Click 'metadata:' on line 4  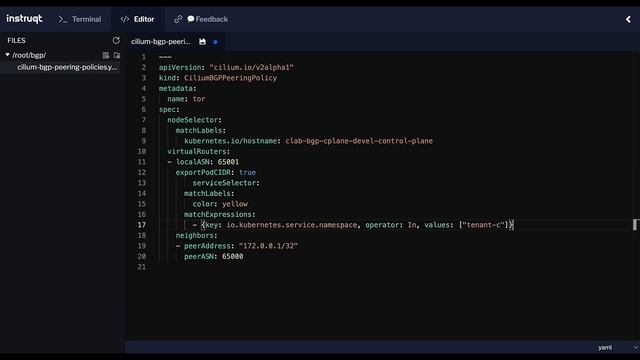pos(178,89)
